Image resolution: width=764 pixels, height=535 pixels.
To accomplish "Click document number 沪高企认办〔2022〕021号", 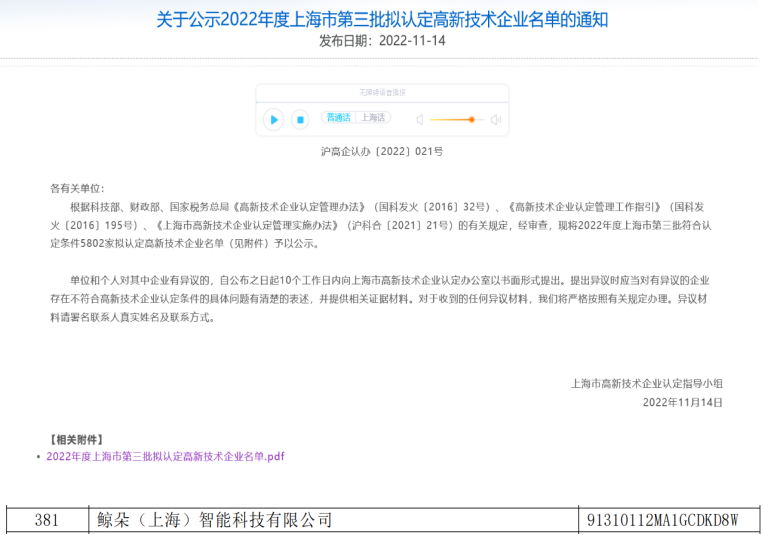I will 382,152.
